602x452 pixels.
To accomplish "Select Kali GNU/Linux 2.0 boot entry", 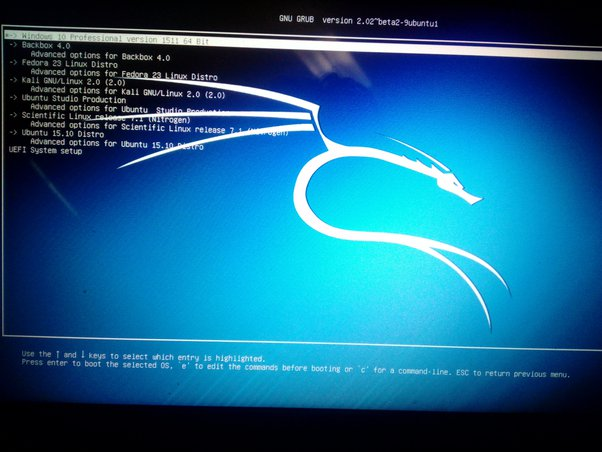I will [68, 81].
